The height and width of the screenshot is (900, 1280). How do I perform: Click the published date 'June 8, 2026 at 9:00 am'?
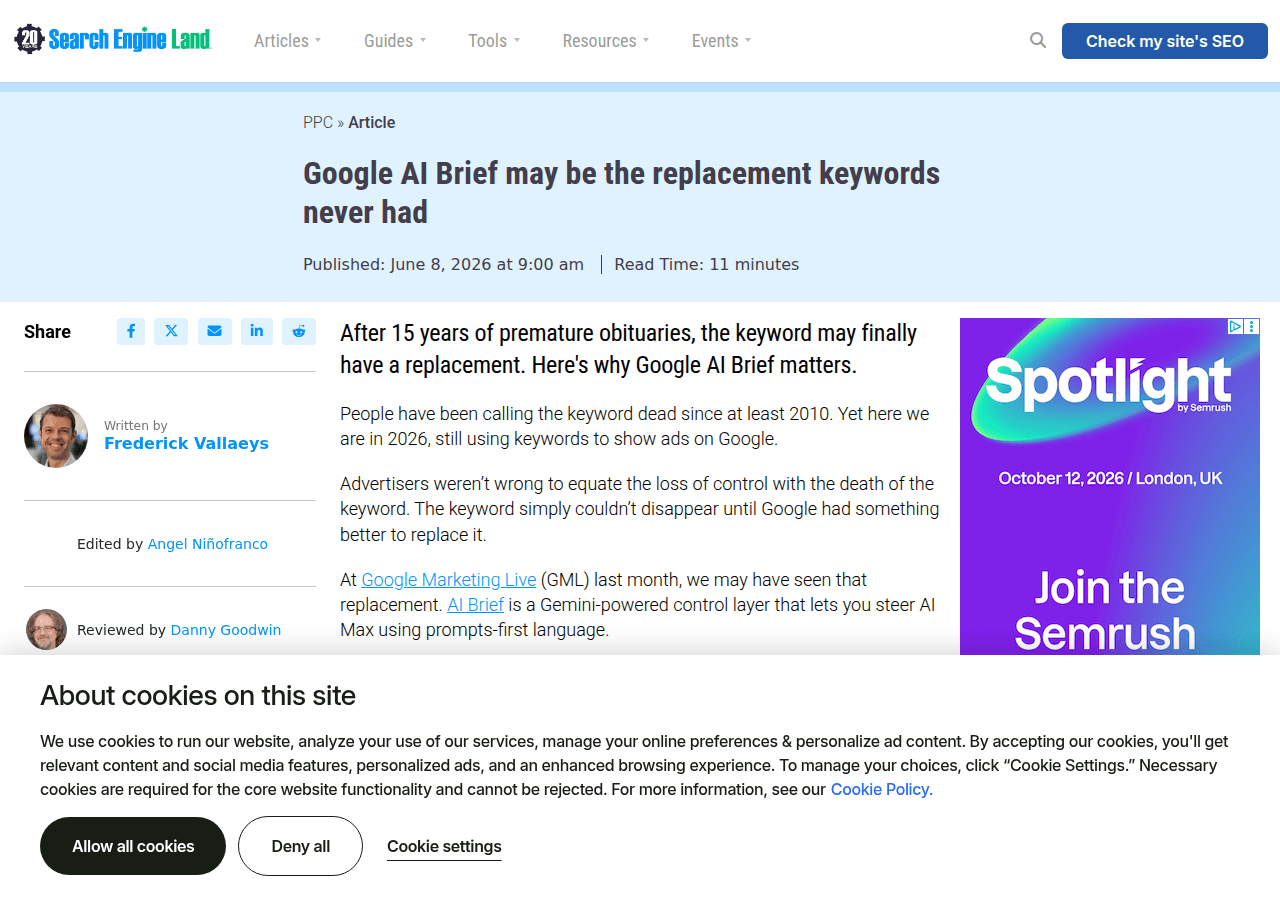click(487, 264)
